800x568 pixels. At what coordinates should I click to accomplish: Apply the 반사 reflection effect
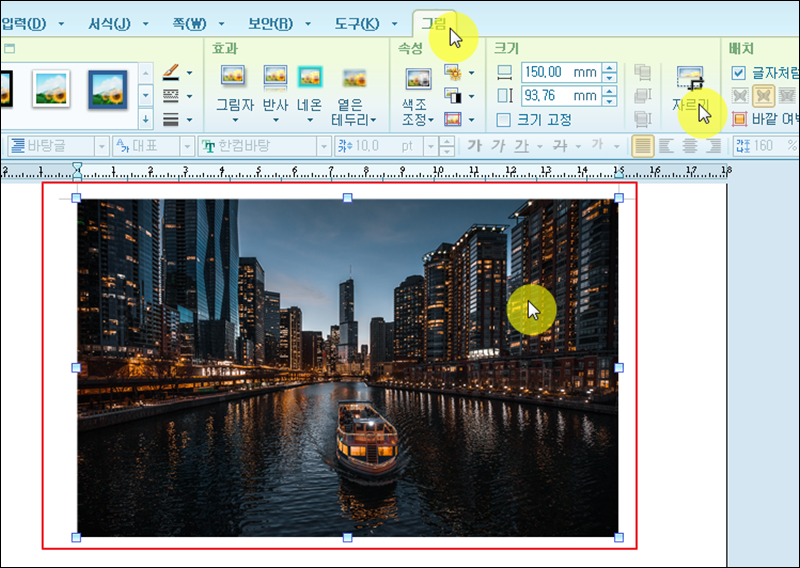[x=276, y=93]
